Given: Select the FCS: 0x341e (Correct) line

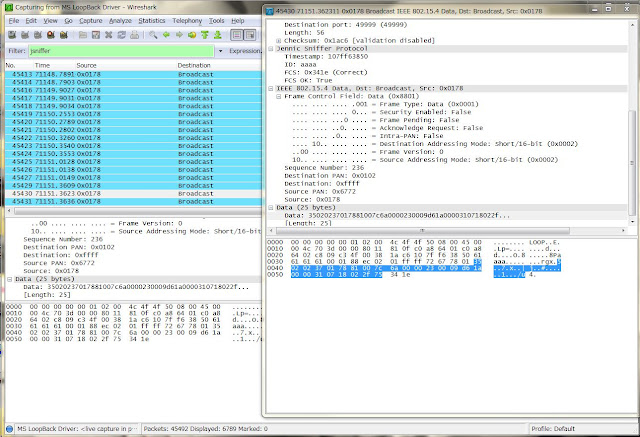Looking at the screenshot, I should tap(326, 73).
